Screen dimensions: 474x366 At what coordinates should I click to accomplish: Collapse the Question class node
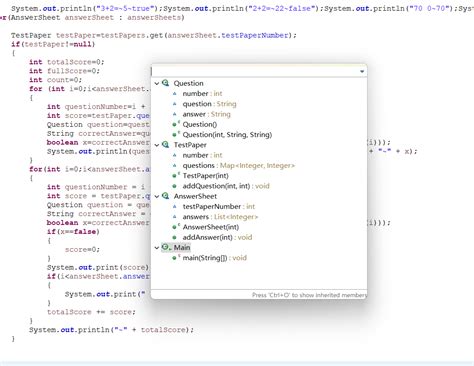coord(157,83)
